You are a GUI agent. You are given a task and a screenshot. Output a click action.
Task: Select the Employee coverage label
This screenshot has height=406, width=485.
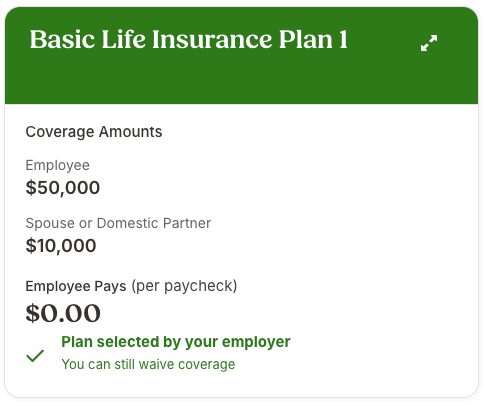pyautogui.click(x=57, y=165)
